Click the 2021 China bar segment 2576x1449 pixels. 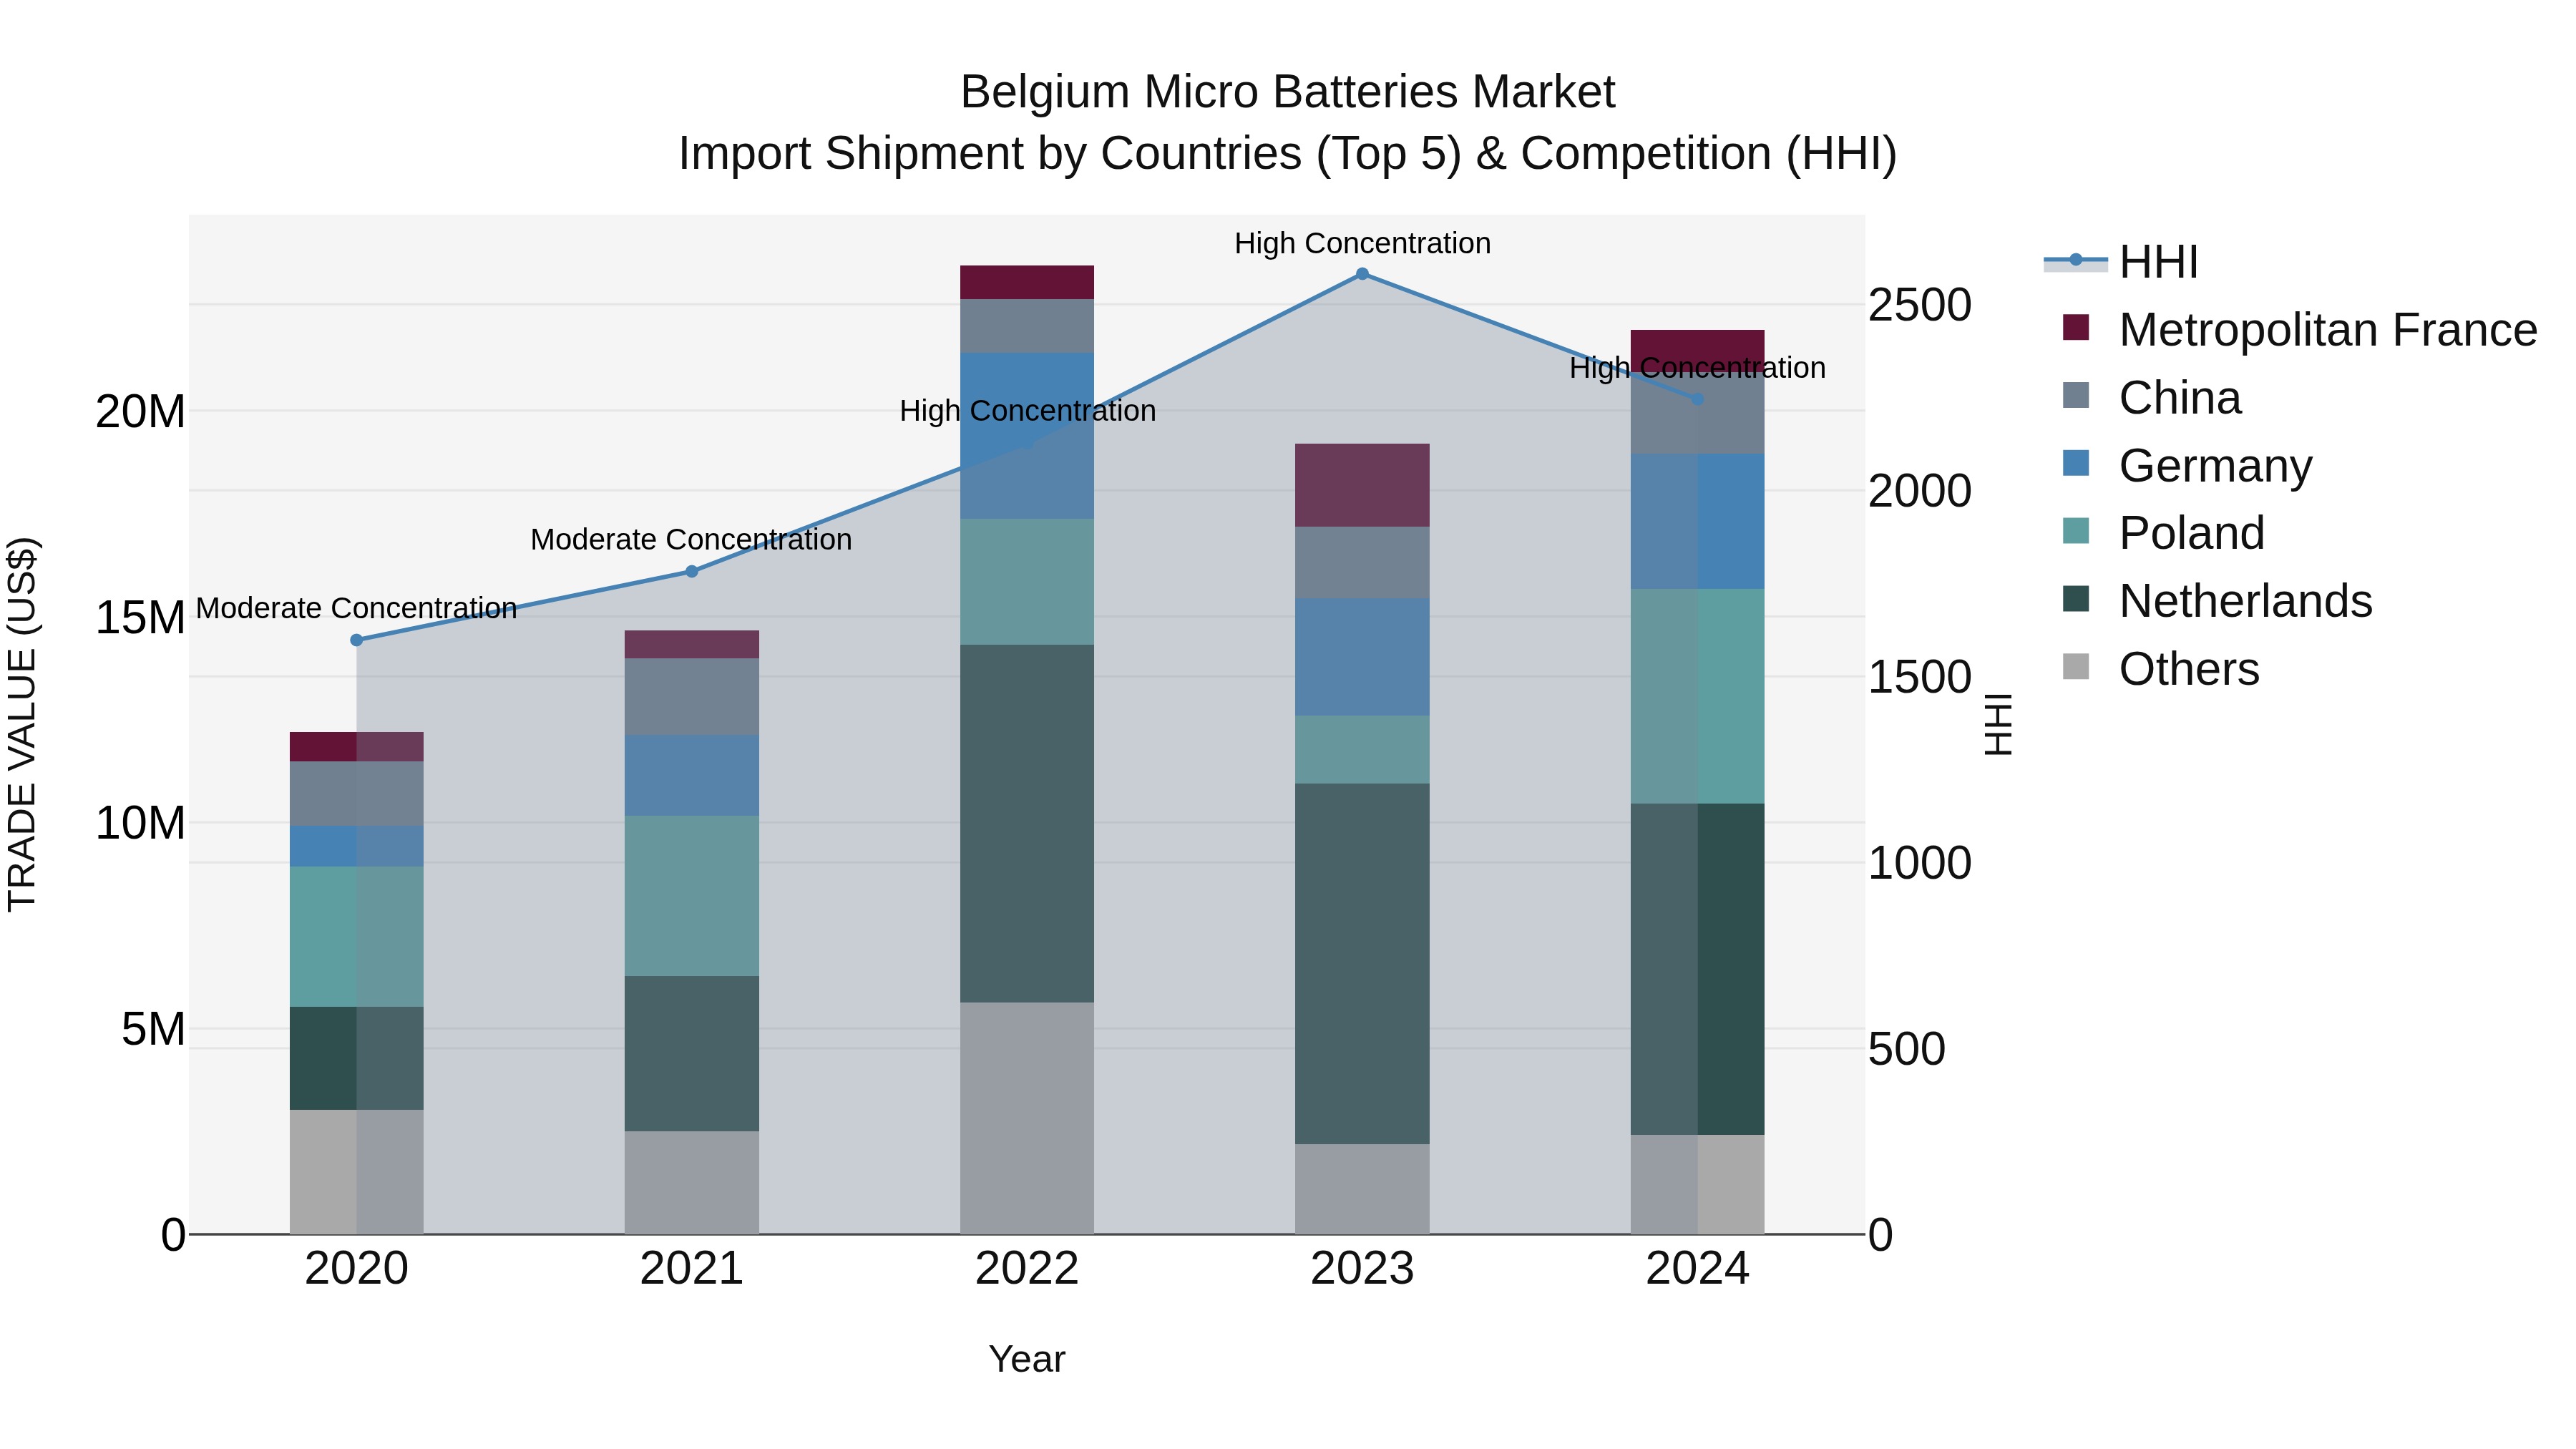(692, 697)
